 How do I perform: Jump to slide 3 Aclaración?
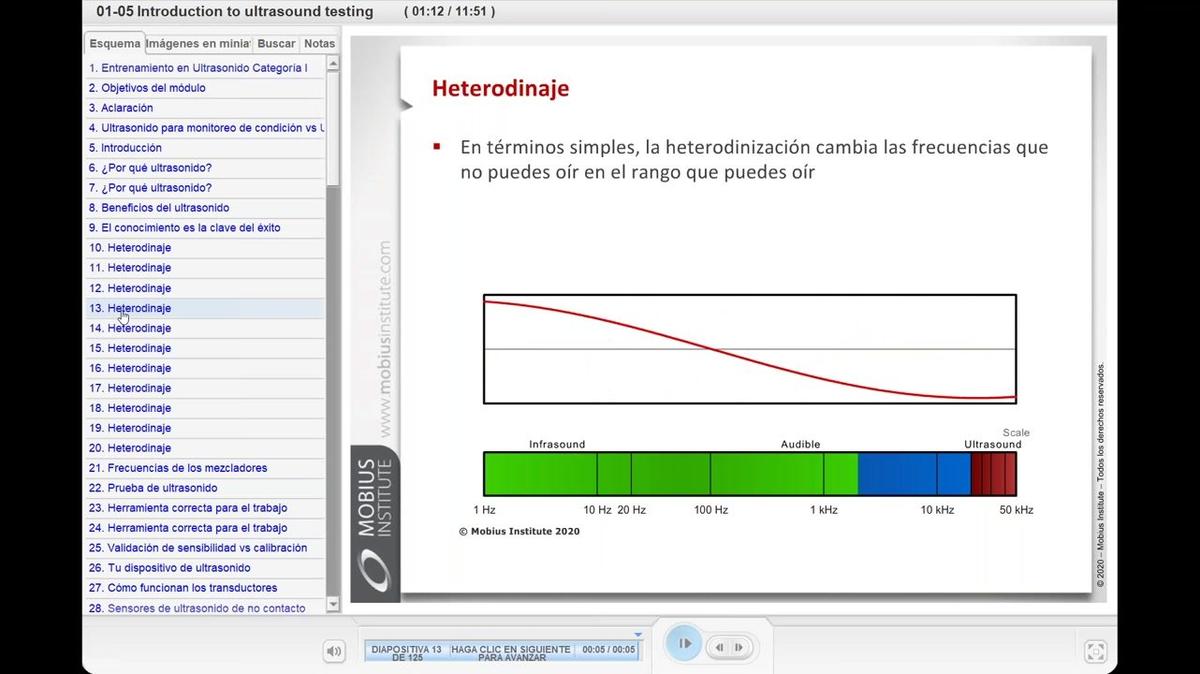pyautogui.click(x=205, y=108)
